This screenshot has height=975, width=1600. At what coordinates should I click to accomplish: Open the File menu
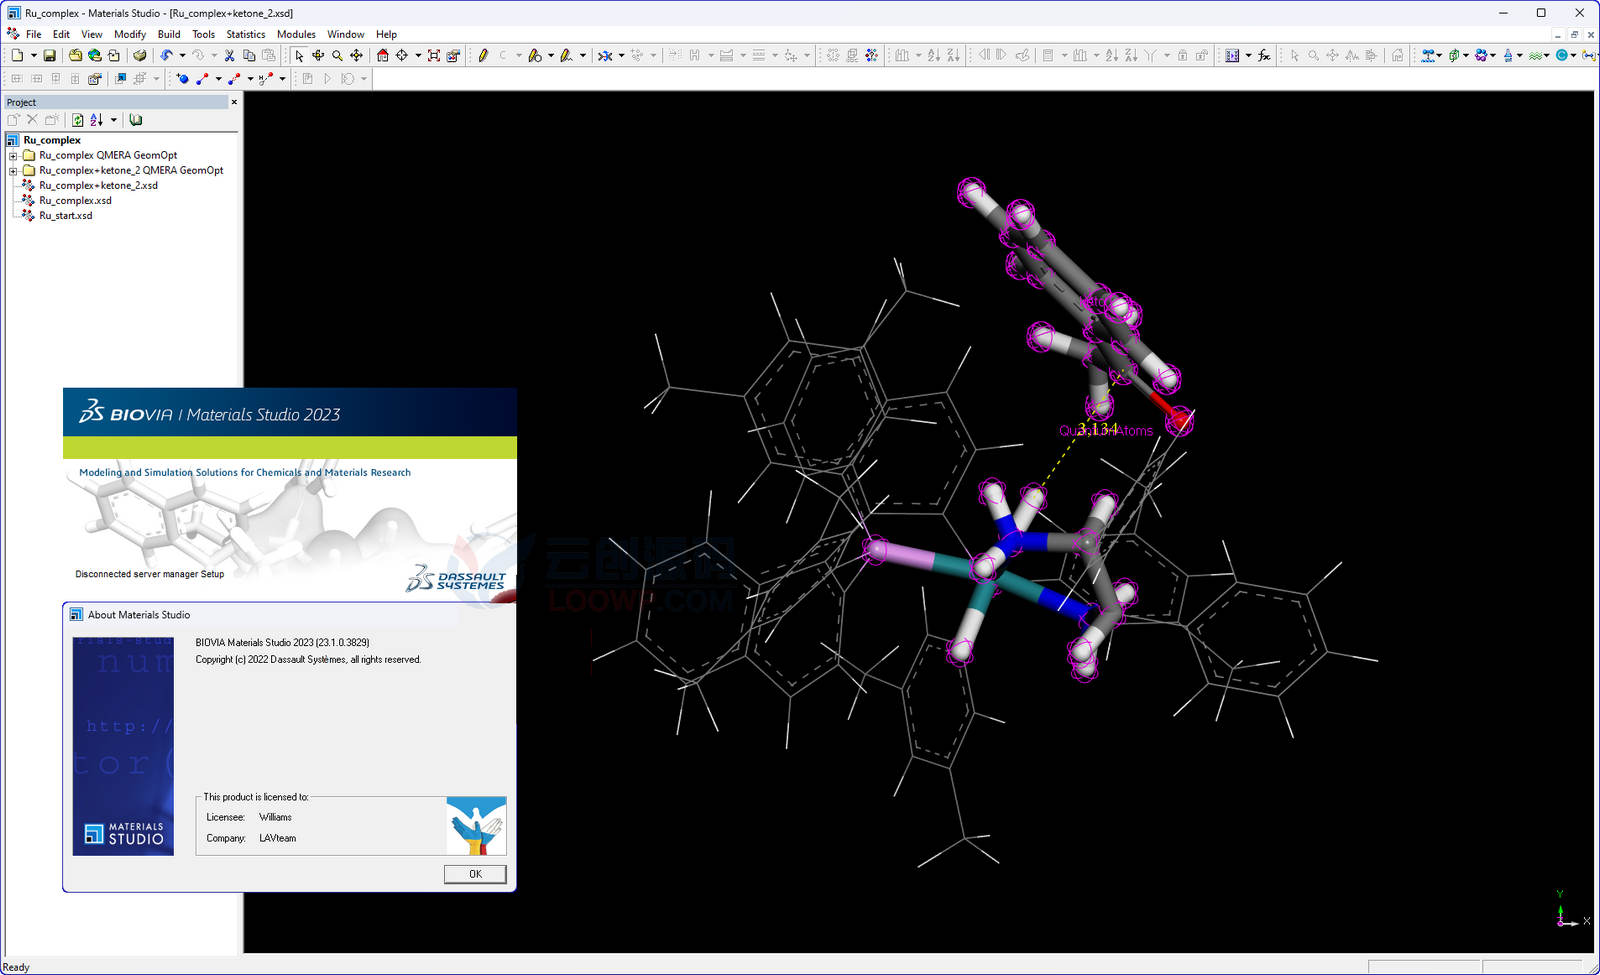coord(33,34)
